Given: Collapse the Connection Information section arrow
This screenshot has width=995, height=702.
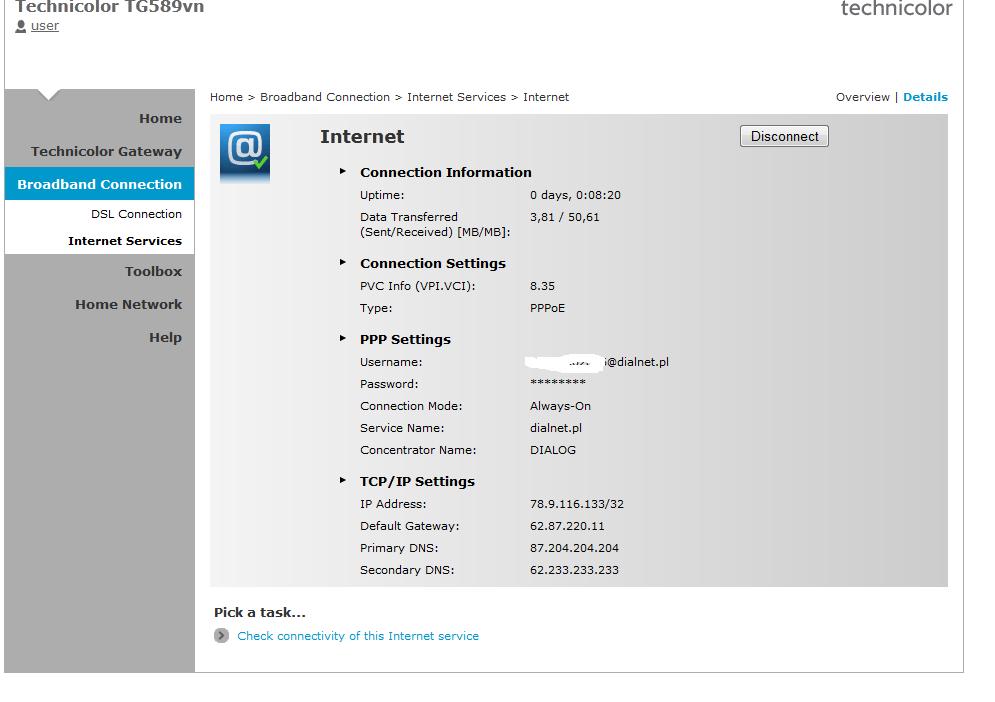Looking at the screenshot, I should coord(343,171).
